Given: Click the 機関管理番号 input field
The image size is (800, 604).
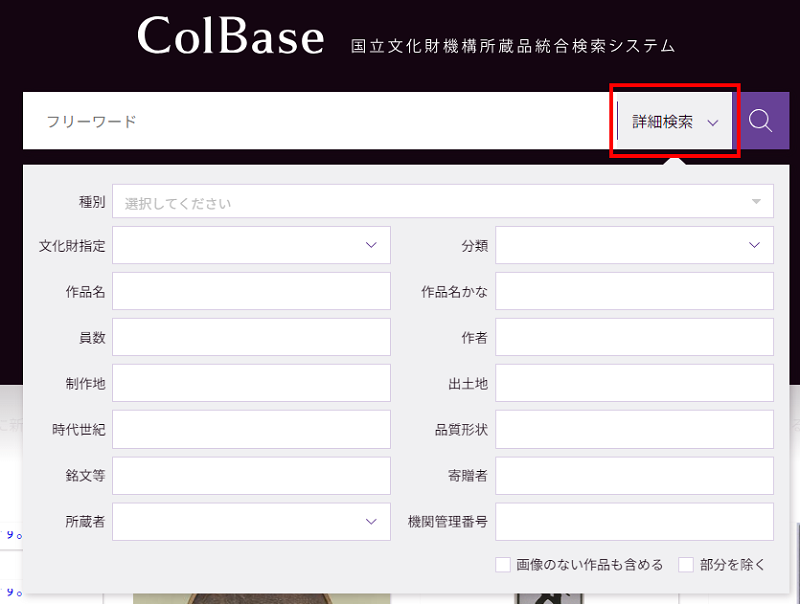Looking at the screenshot, I should [x=634, y=522].
